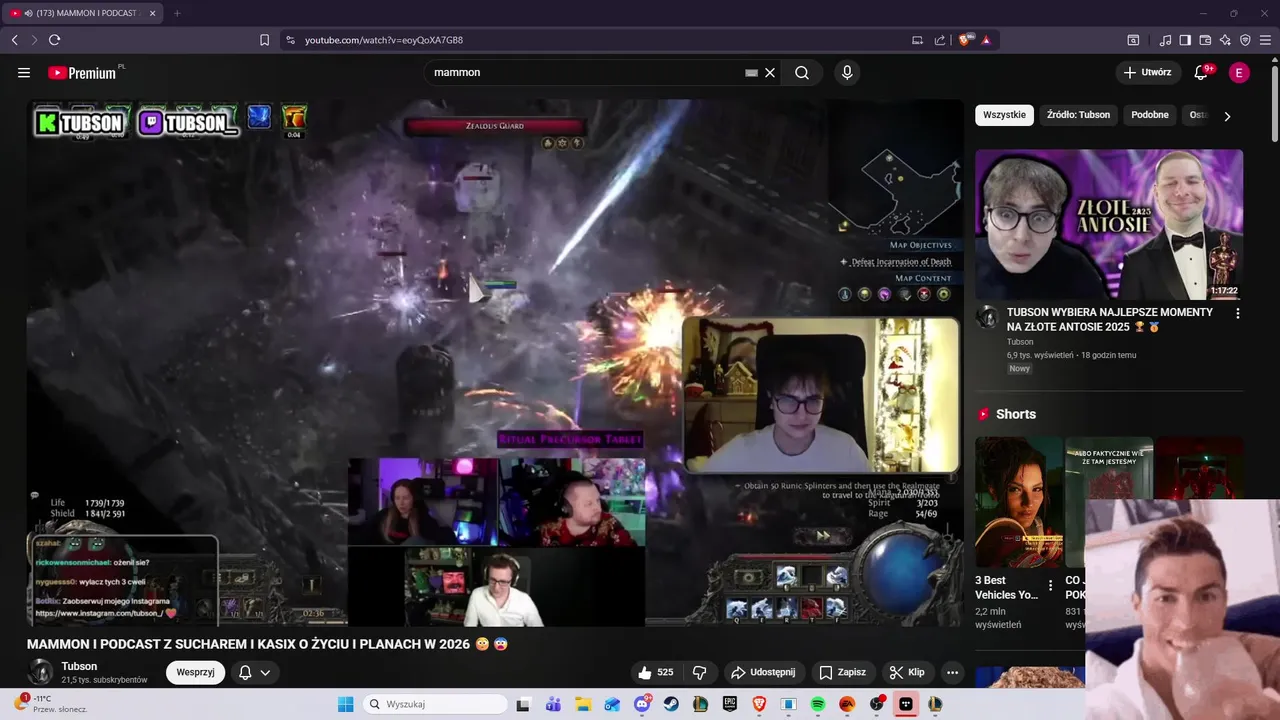Click the Udostępnij share button
The width and height of the screenshot is (1280, 720).
point(763,673)
